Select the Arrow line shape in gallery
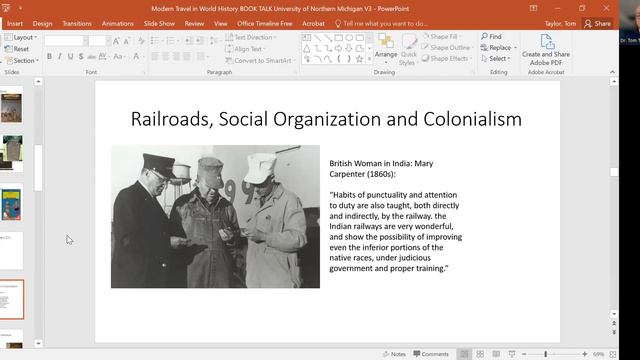640x360 pixels. [x=328, y=38]
